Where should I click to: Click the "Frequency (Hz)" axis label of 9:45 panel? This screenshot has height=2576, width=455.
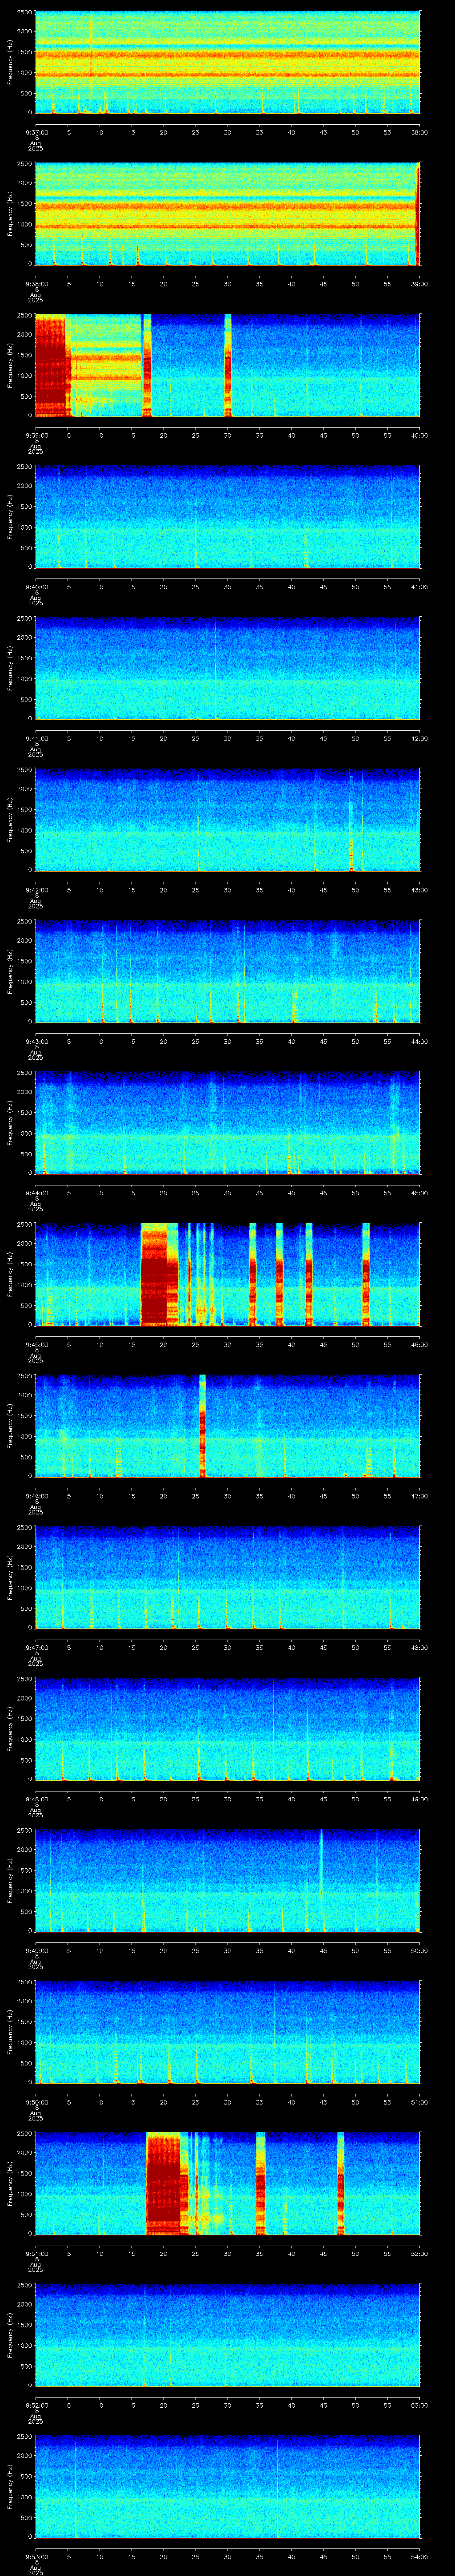[x=10, y=1274]
